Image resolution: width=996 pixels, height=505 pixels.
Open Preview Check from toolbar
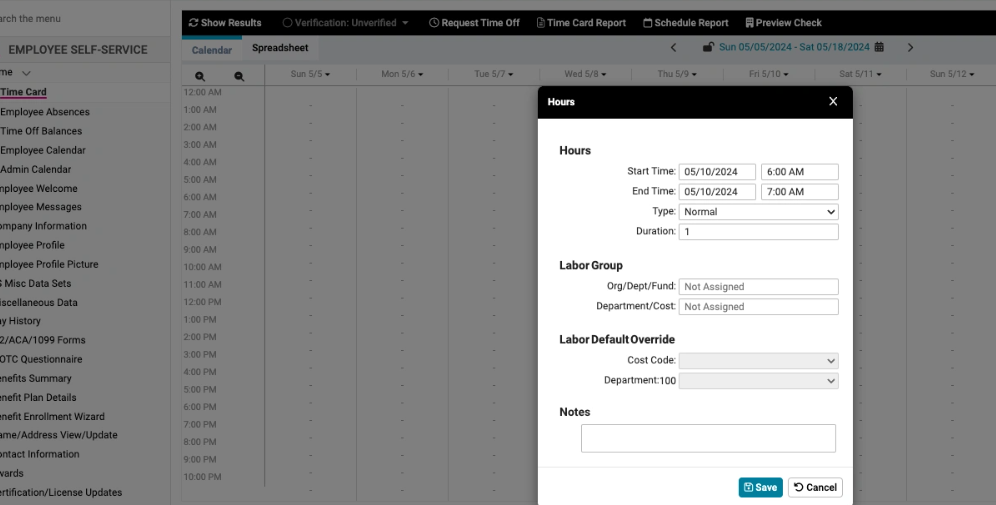click(784, 23)
